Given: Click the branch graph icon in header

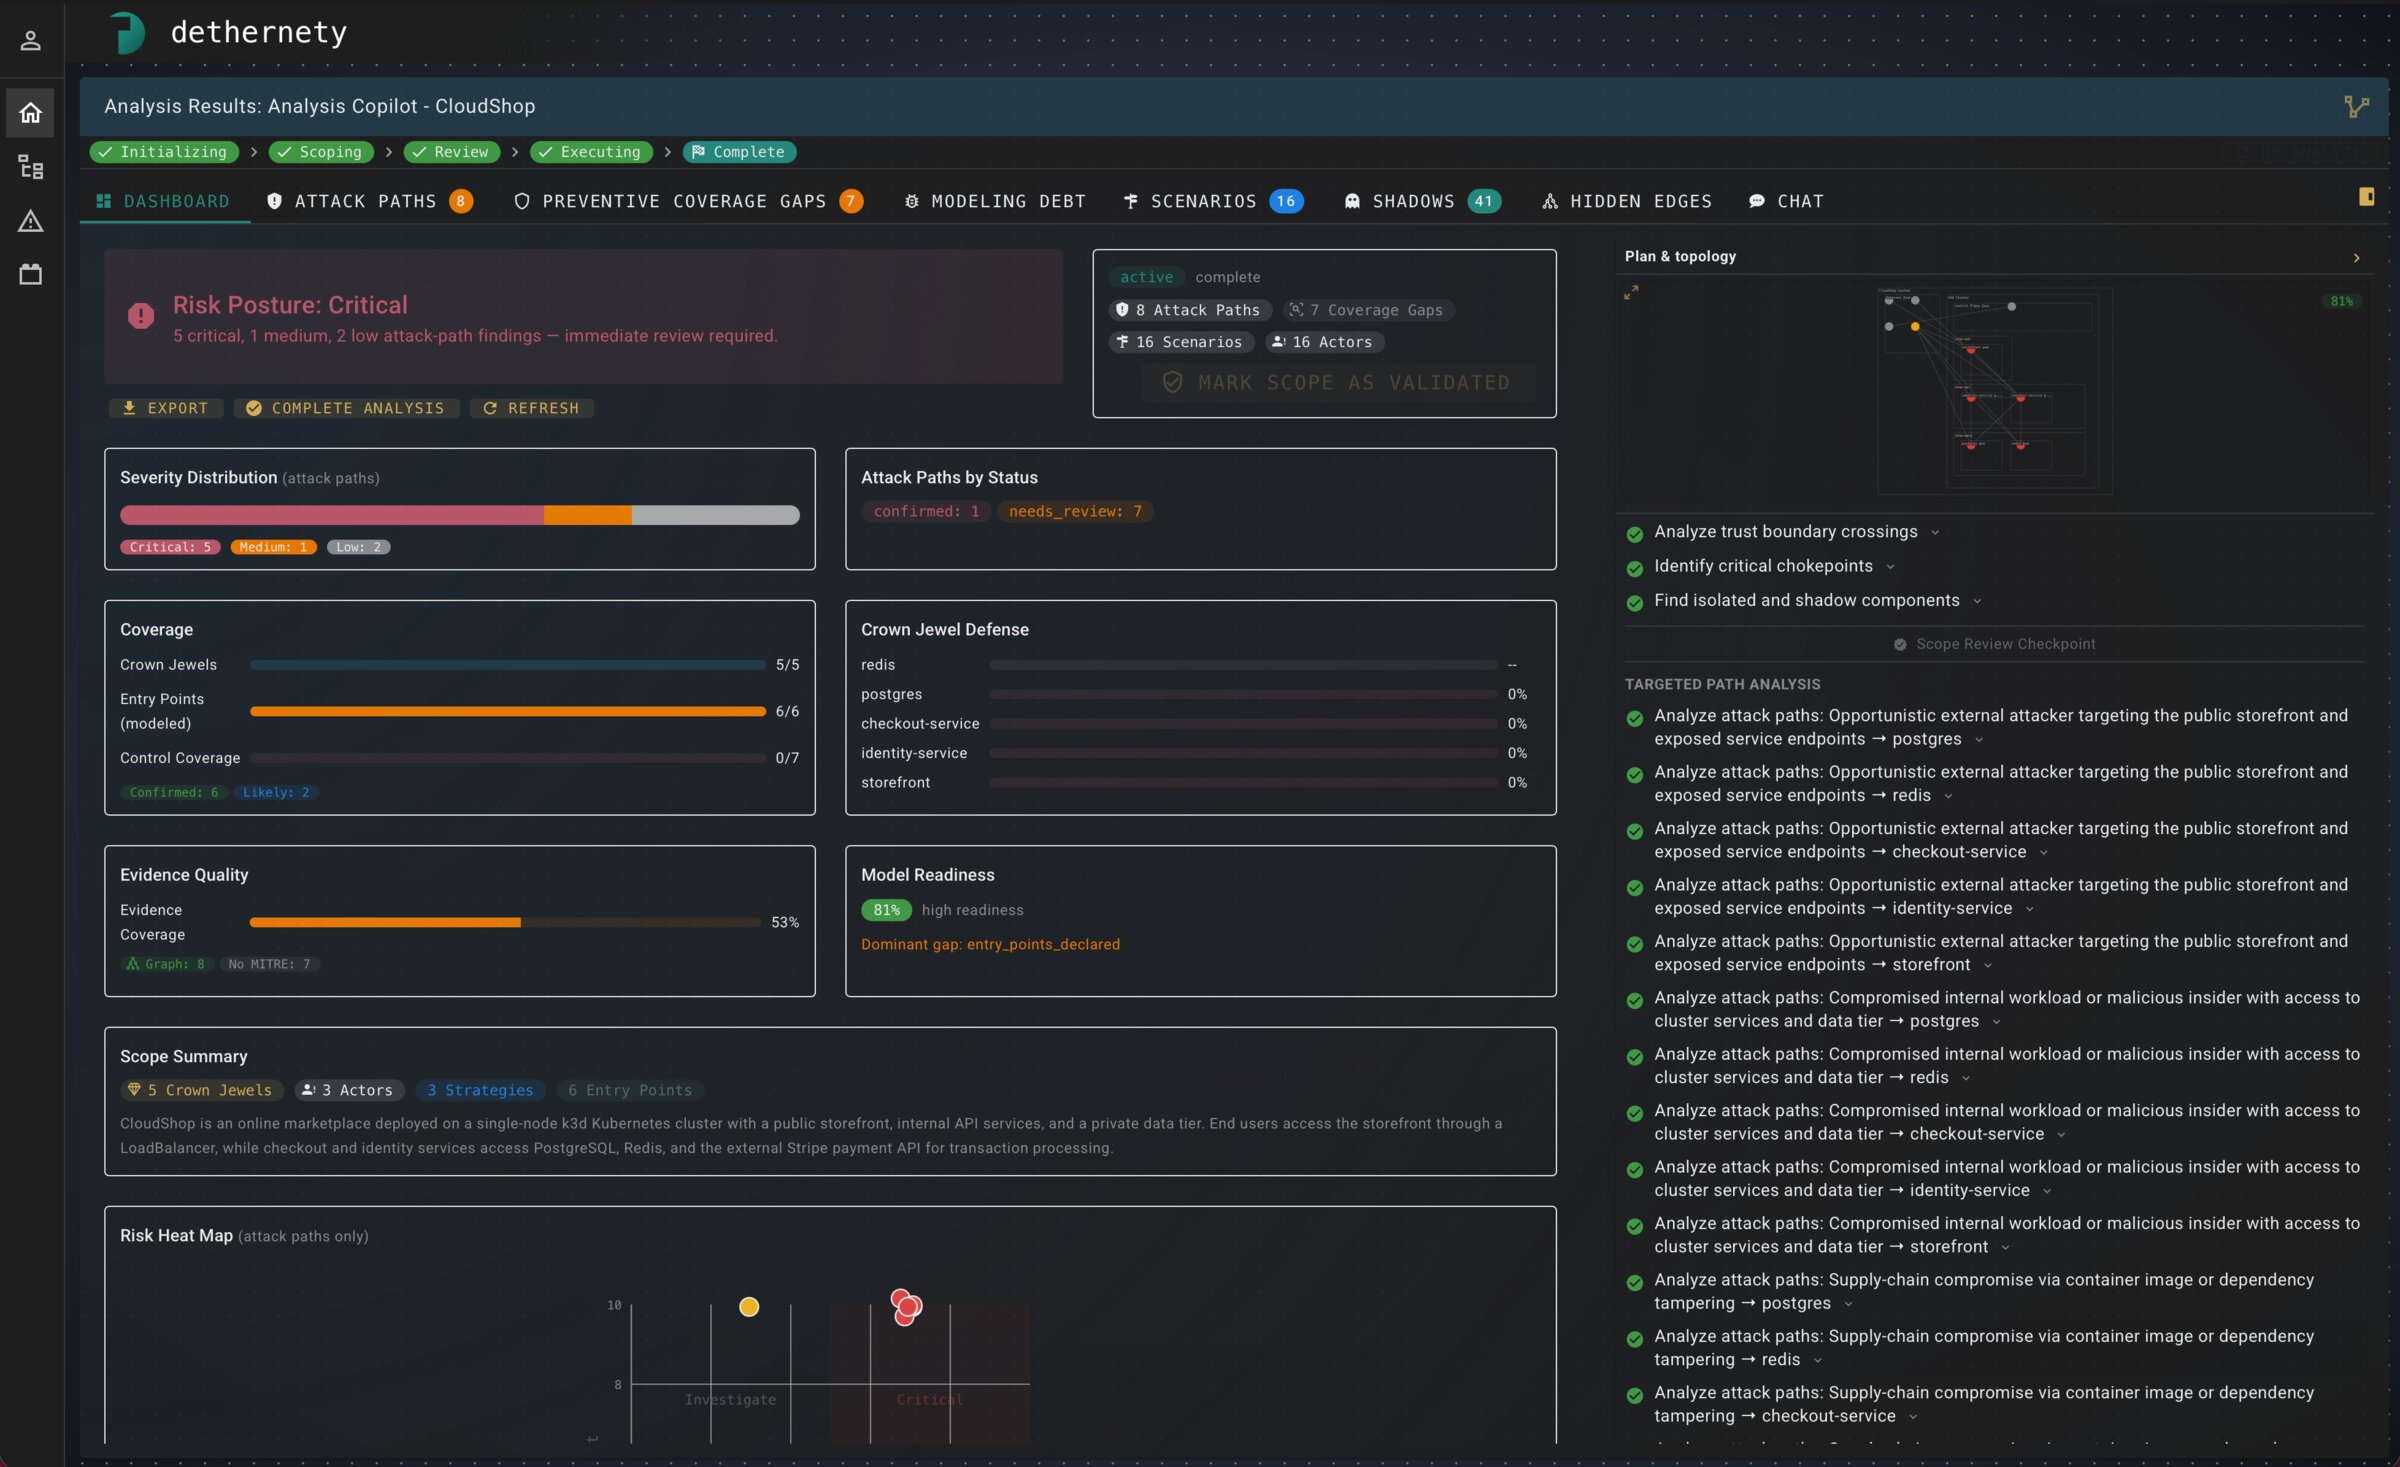Looking at the screenshot, I should [2356, 106].
